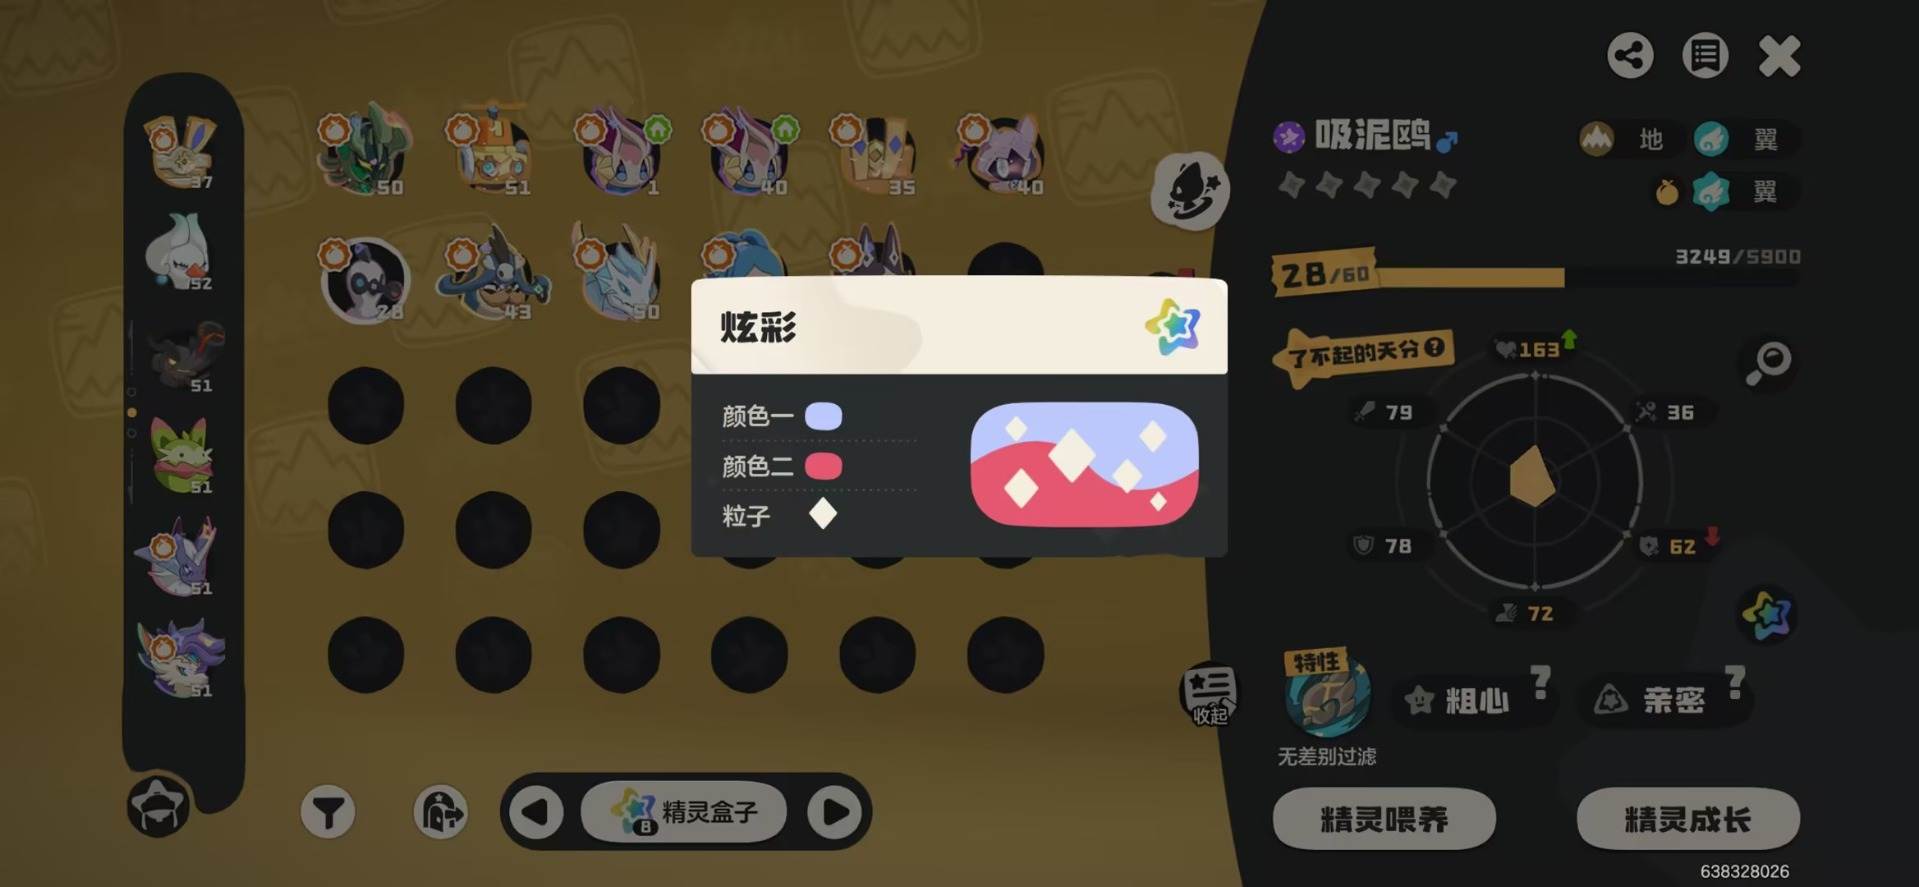1919x887 pixels.
Task: Click the share icon at top right
Action: coord(1630,55)
